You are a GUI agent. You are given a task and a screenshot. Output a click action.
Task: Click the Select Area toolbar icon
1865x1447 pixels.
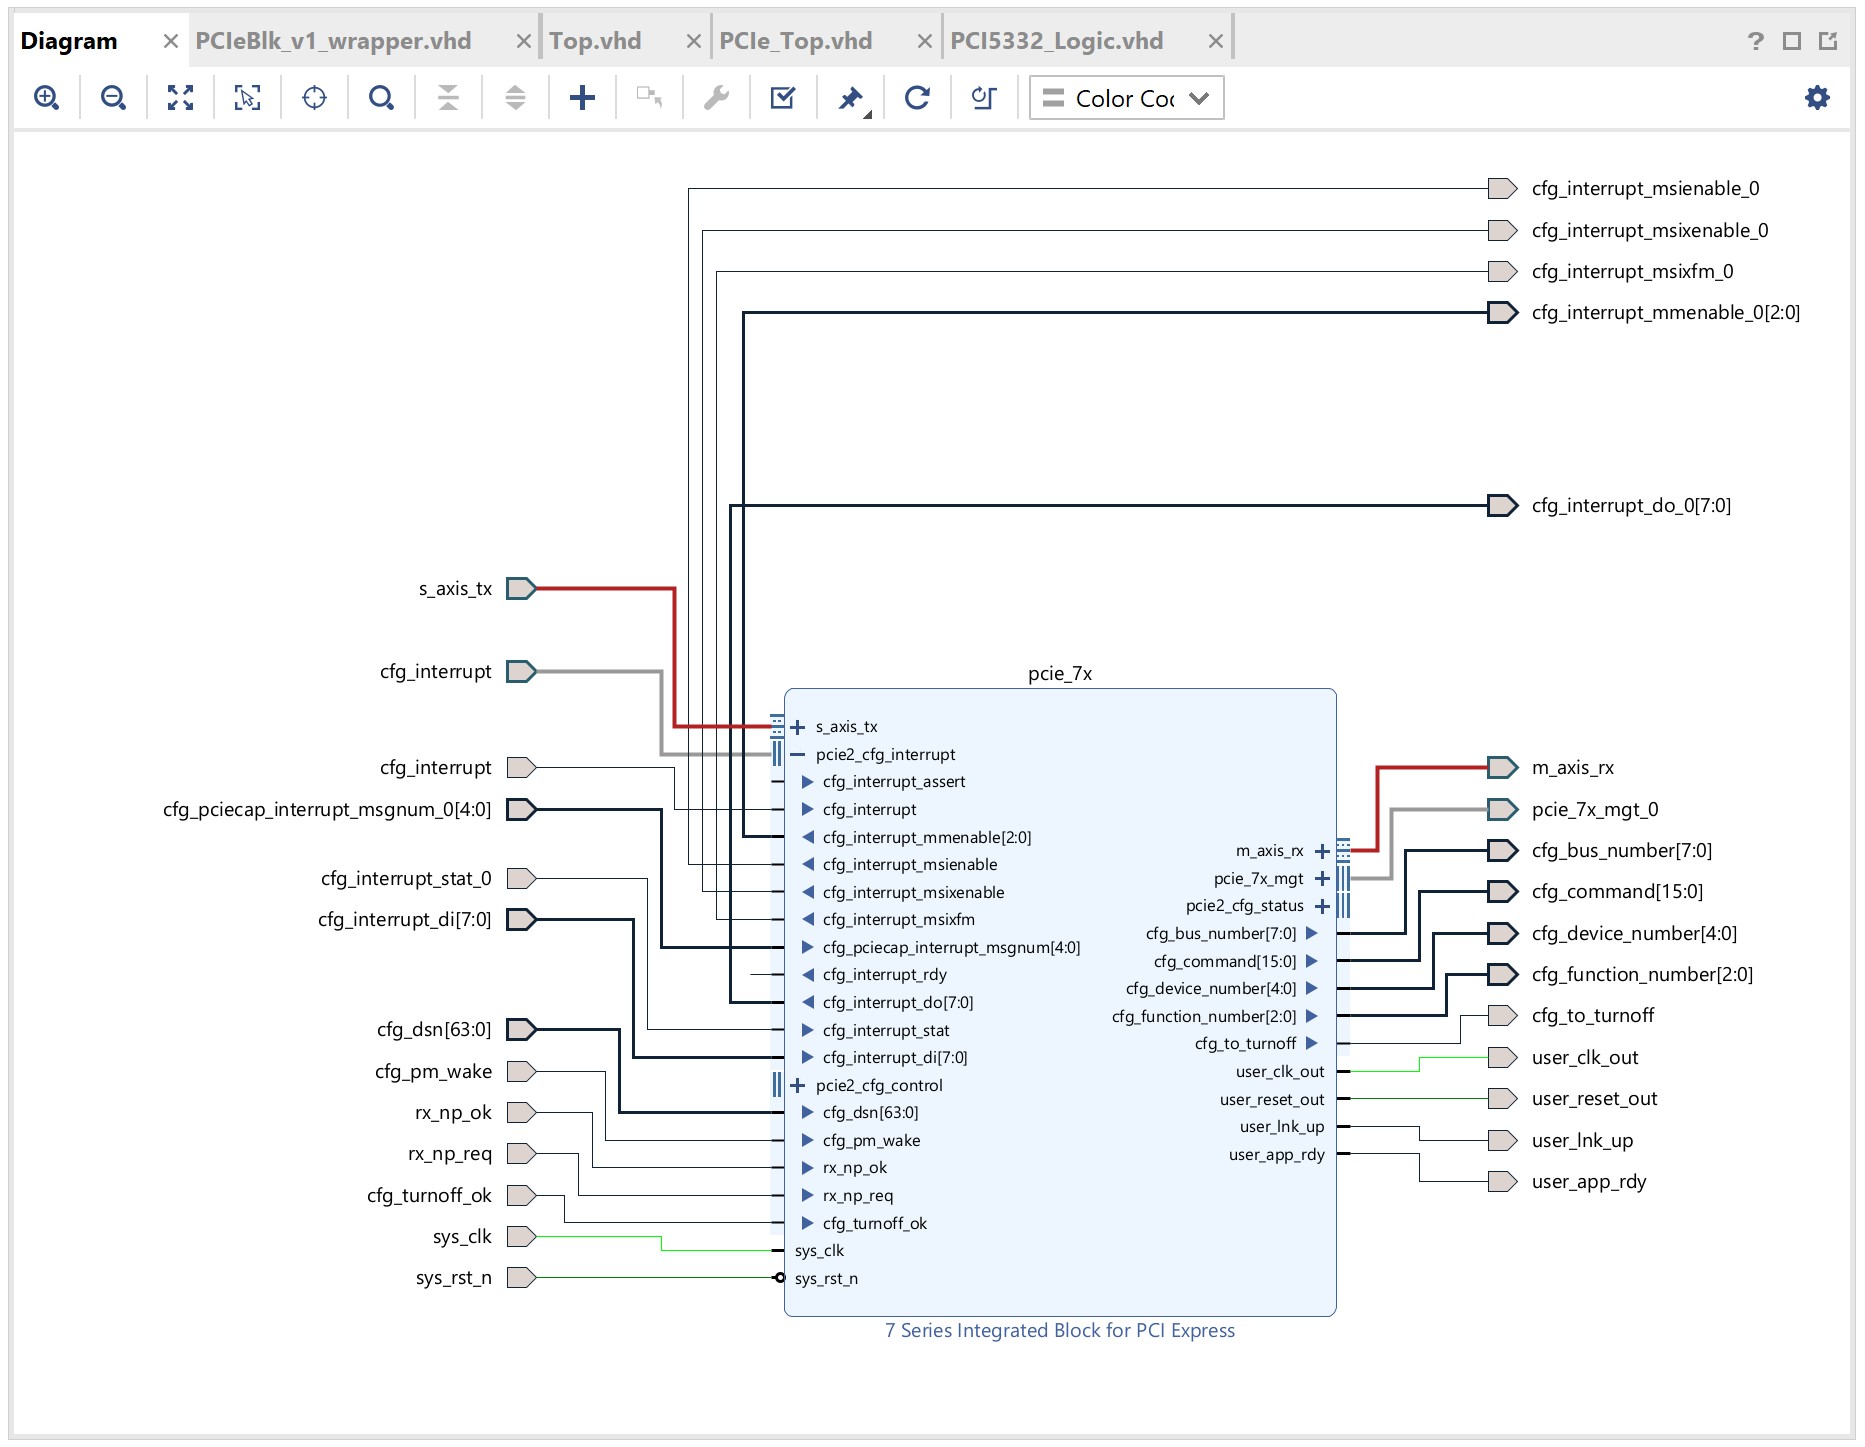247,98
